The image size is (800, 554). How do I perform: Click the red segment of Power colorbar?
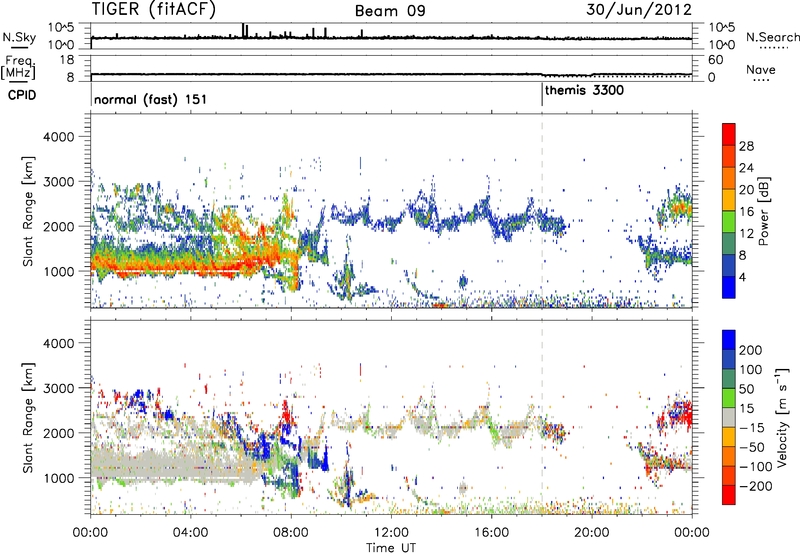pos(729,134)
